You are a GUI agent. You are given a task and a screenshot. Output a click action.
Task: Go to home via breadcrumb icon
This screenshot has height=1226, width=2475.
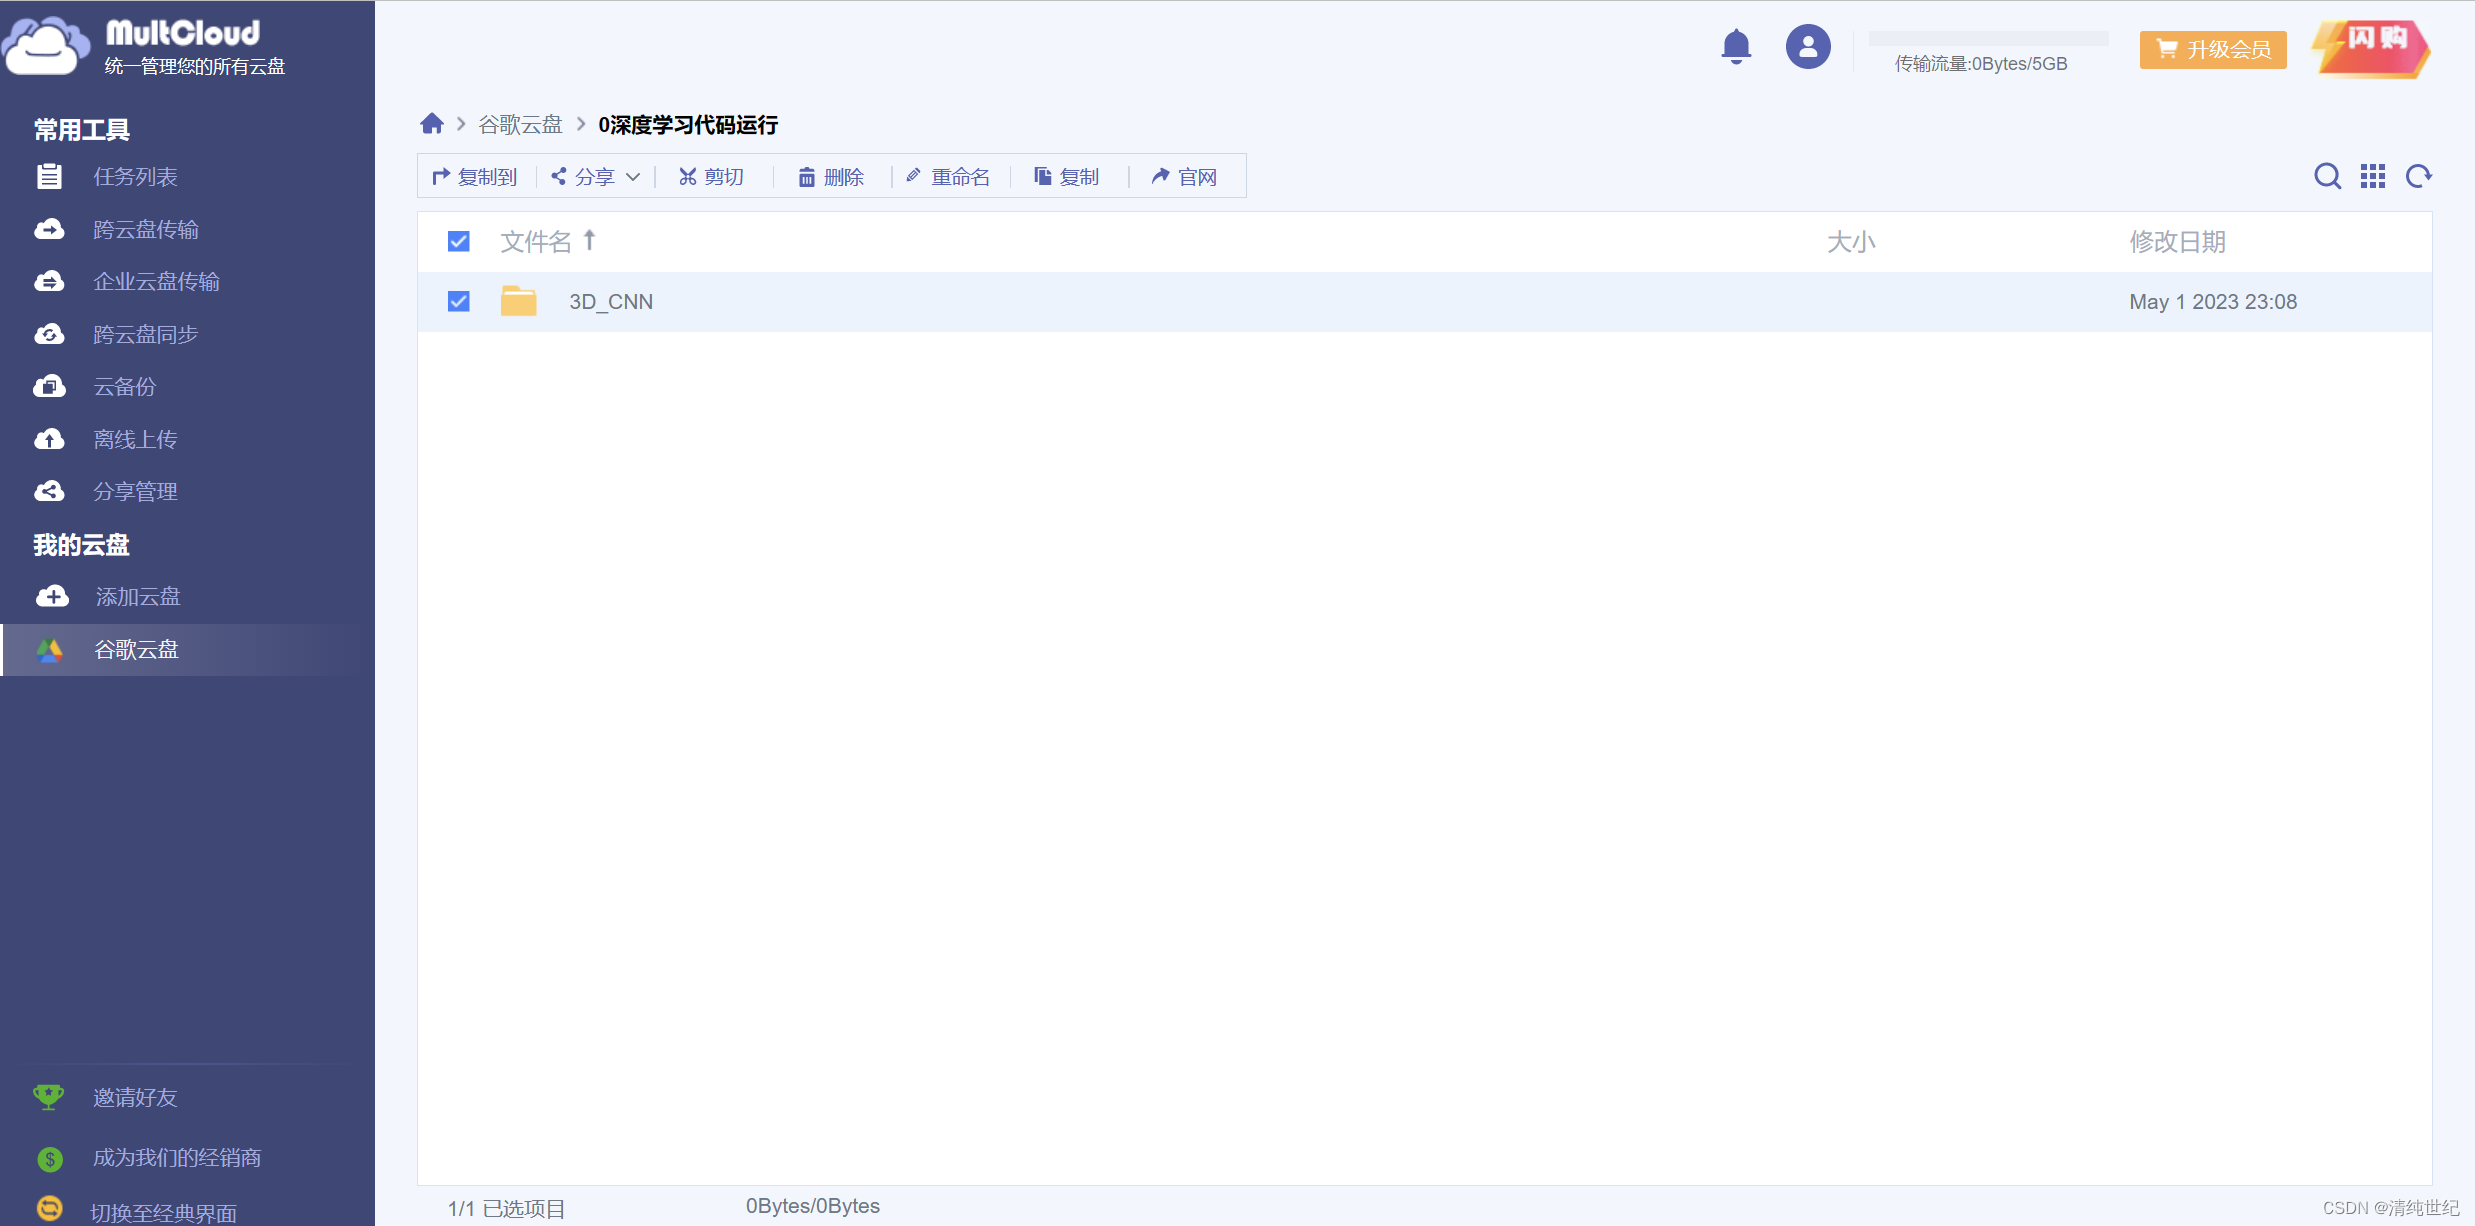[x=432, y=124]
